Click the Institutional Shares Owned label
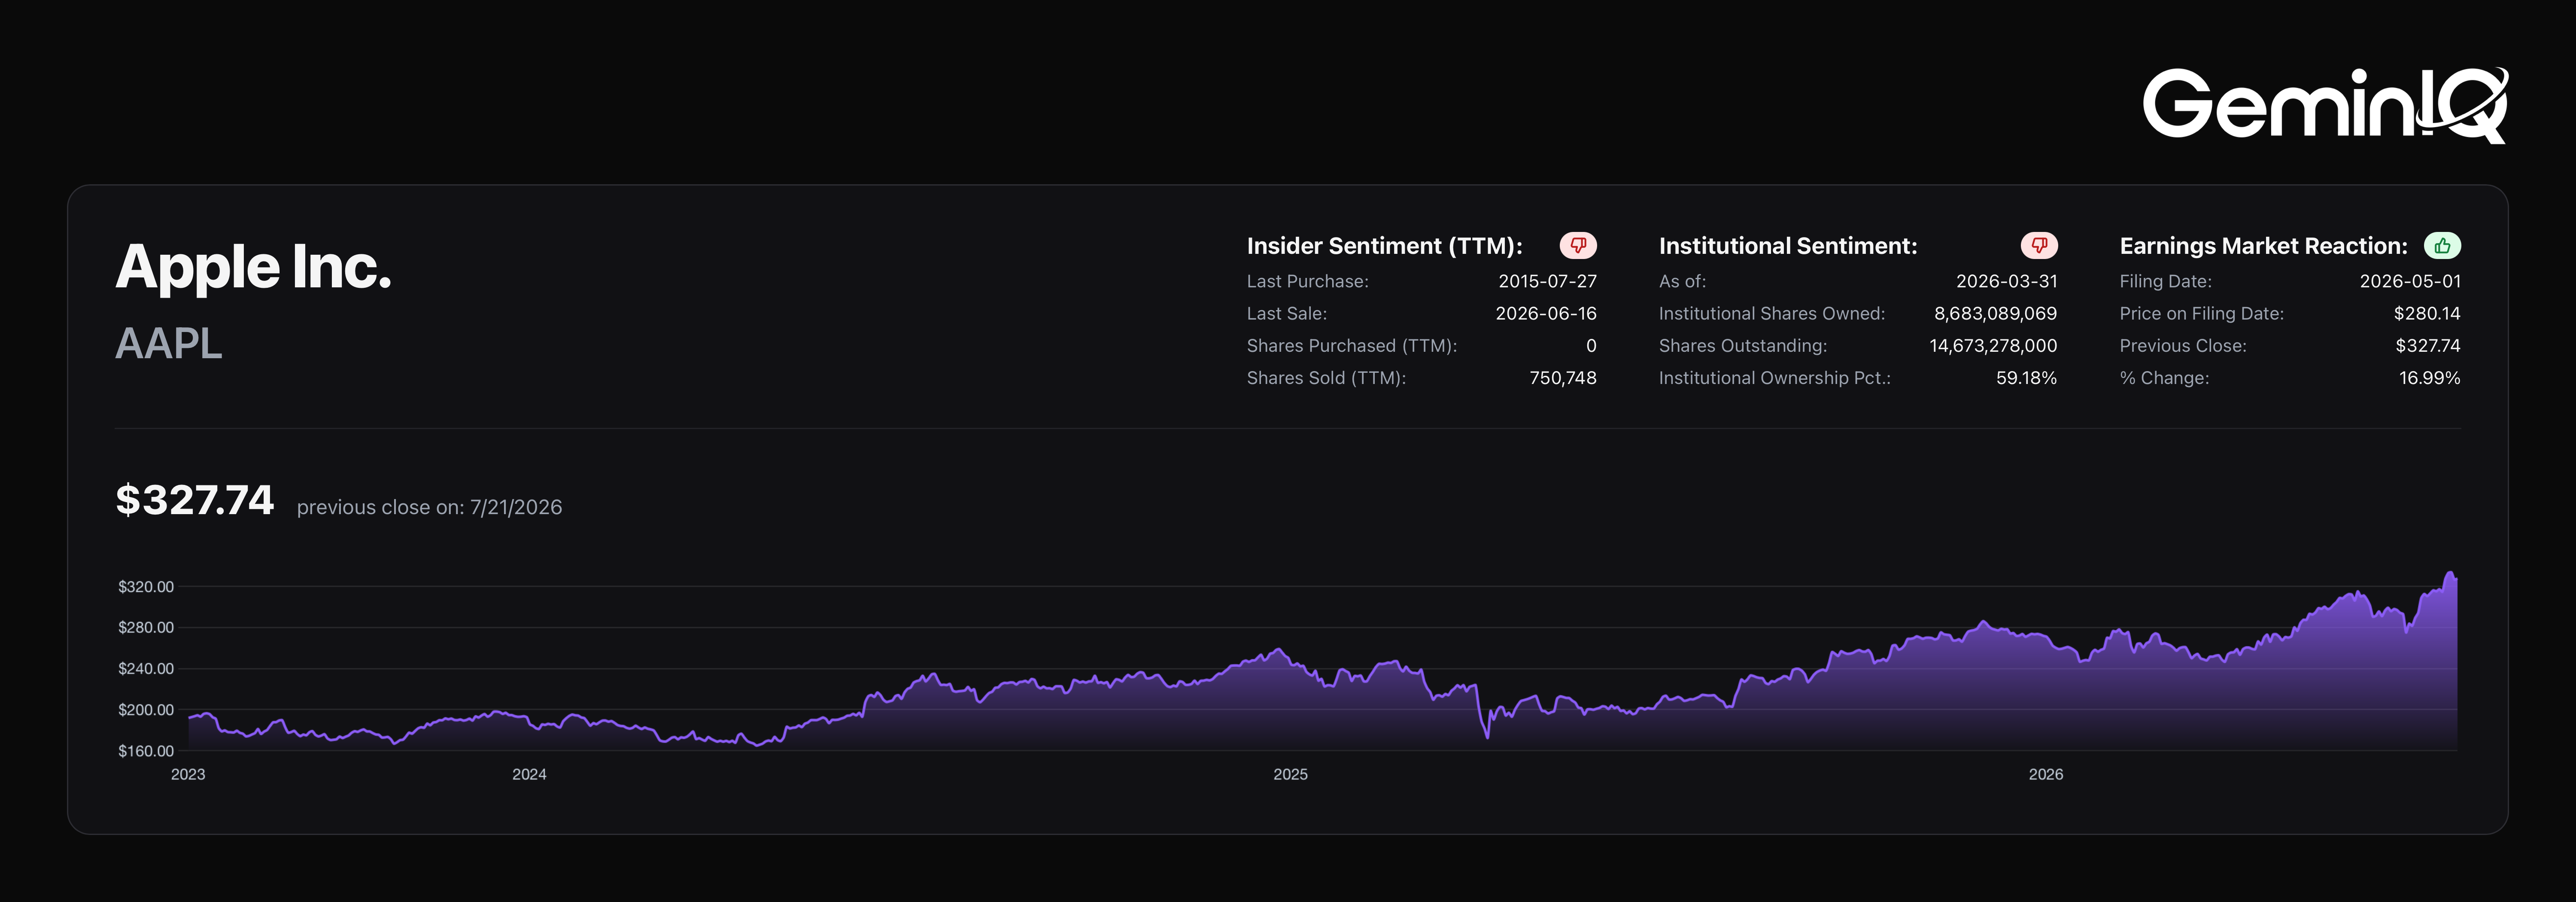2576x902 pixels. click(x=1772, y=314)
